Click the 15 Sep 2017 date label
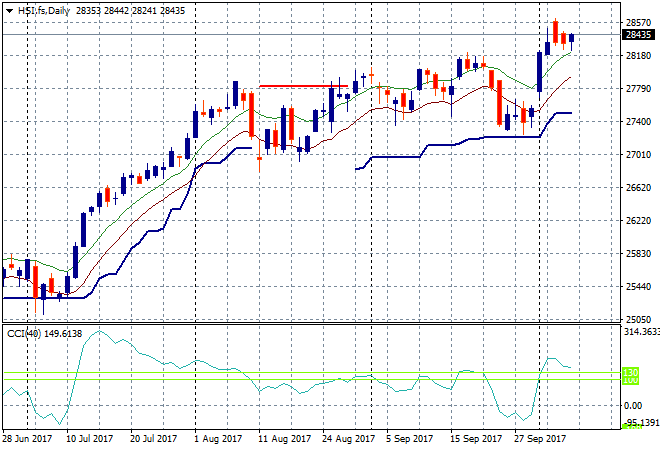The height and width of the screenshot is (450, 660). [476, 439]
